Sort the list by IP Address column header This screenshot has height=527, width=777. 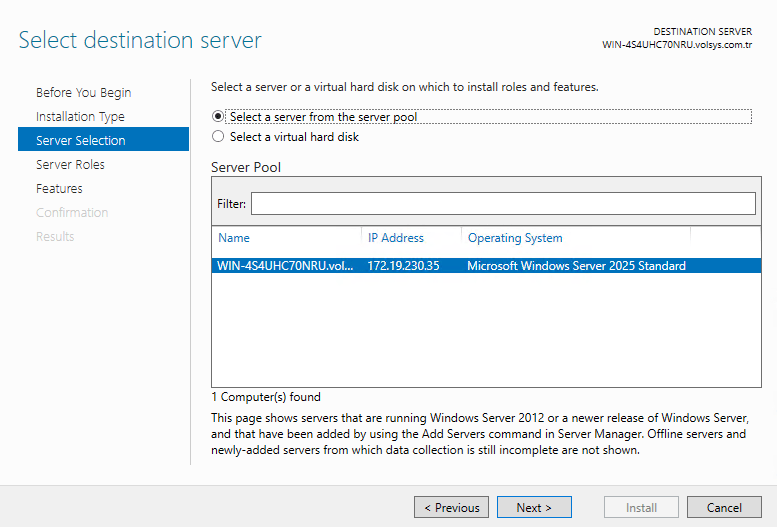tap(396, 238)
